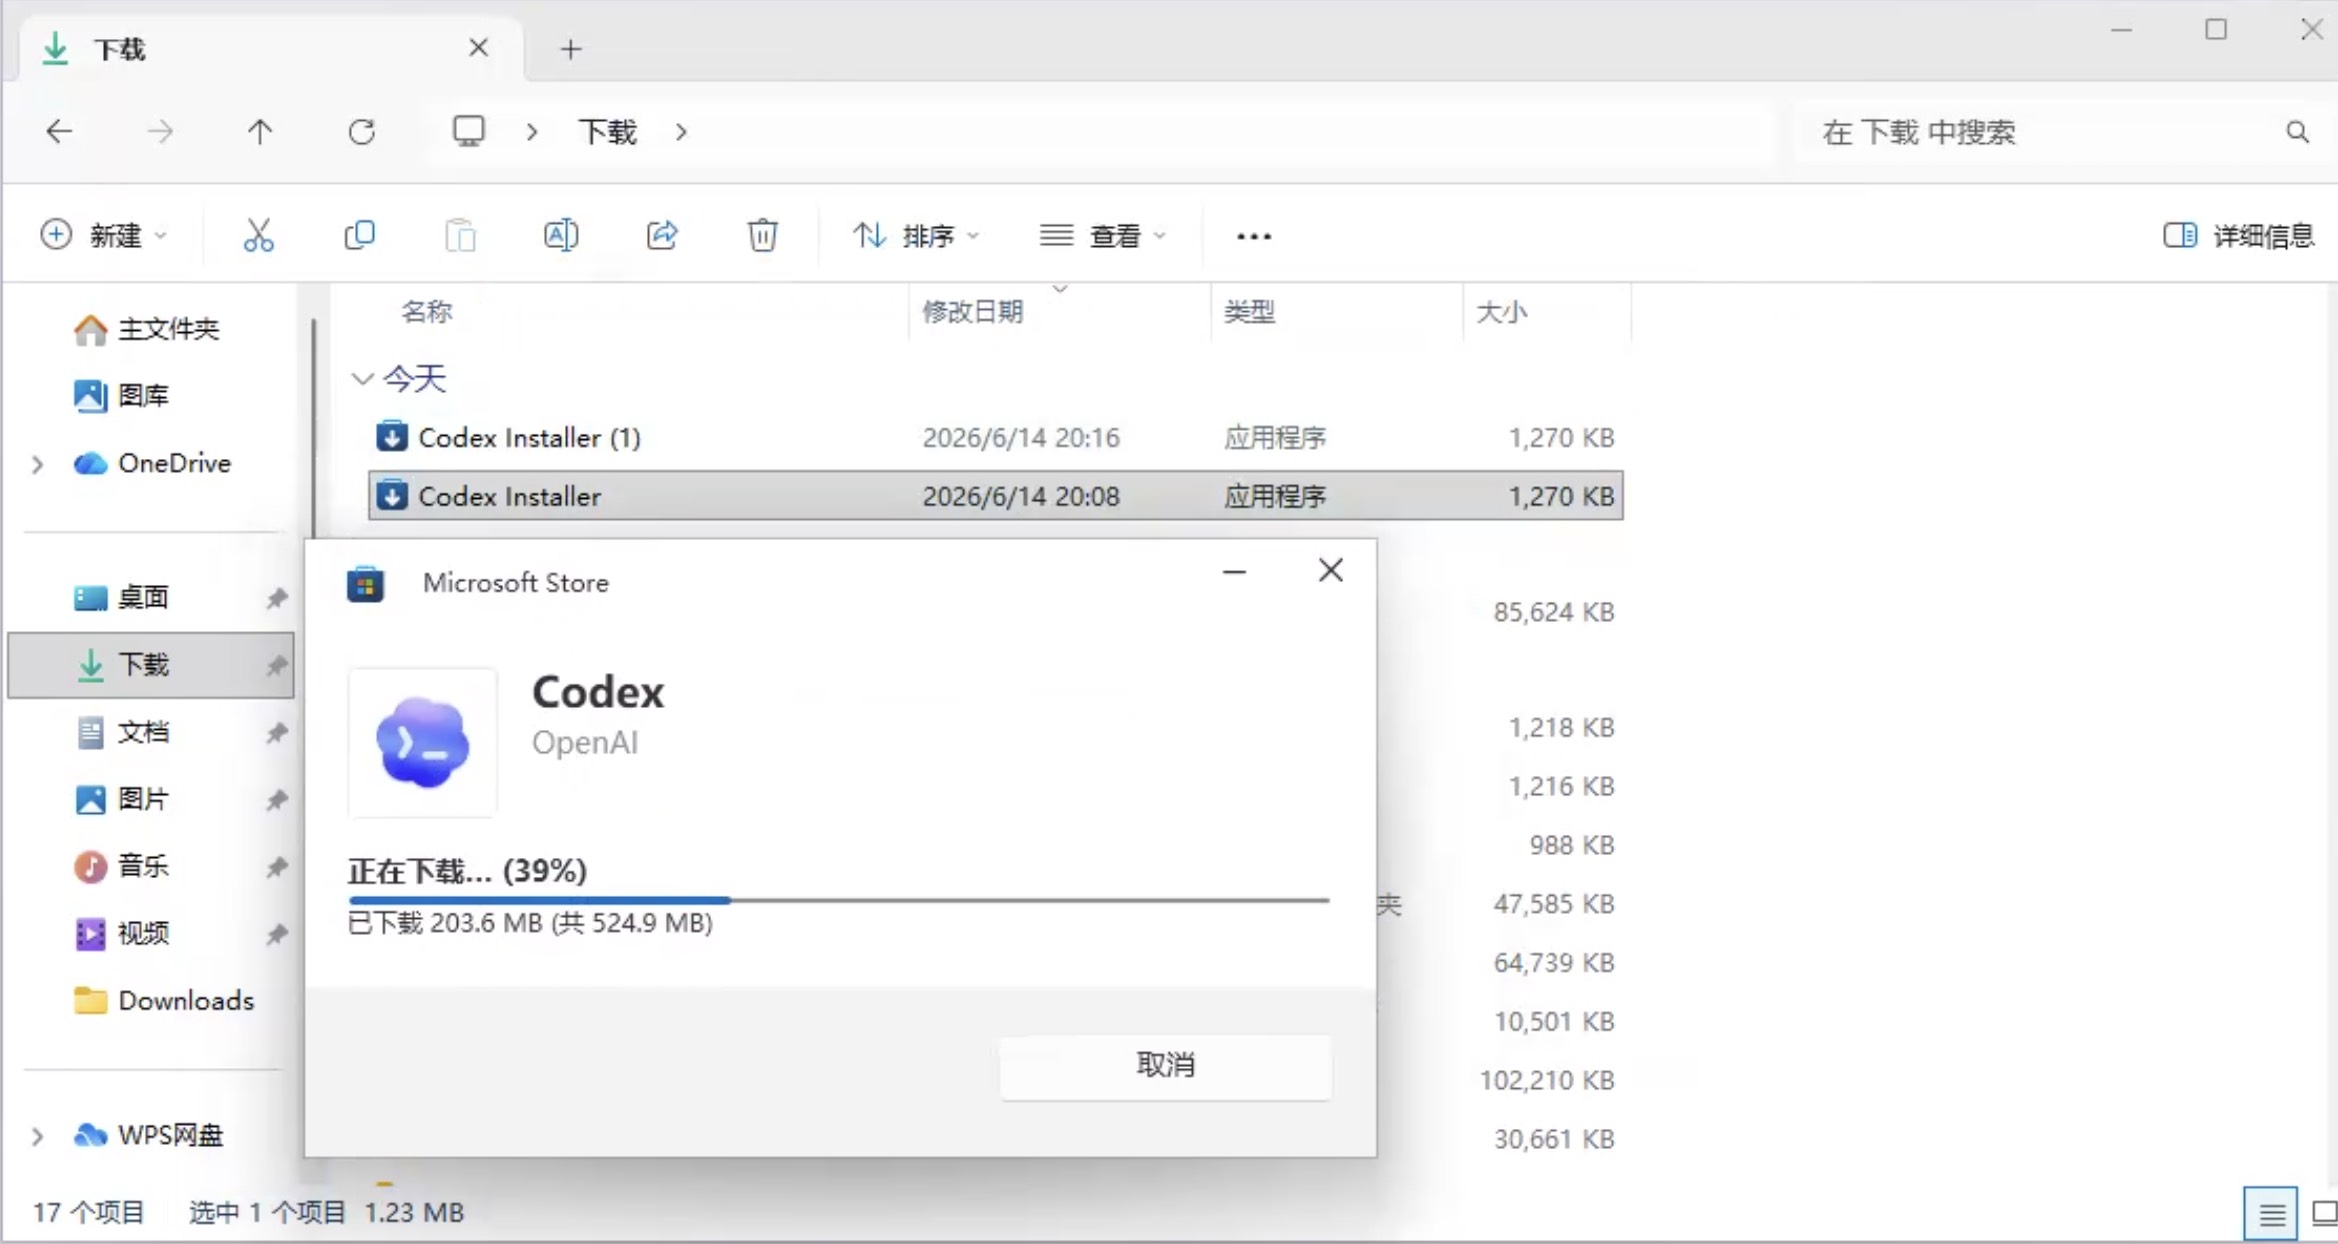Unpin Pictures (图片) from quick access
The height and width of the screenshot is (1244, 2338).
pos(277,800)
